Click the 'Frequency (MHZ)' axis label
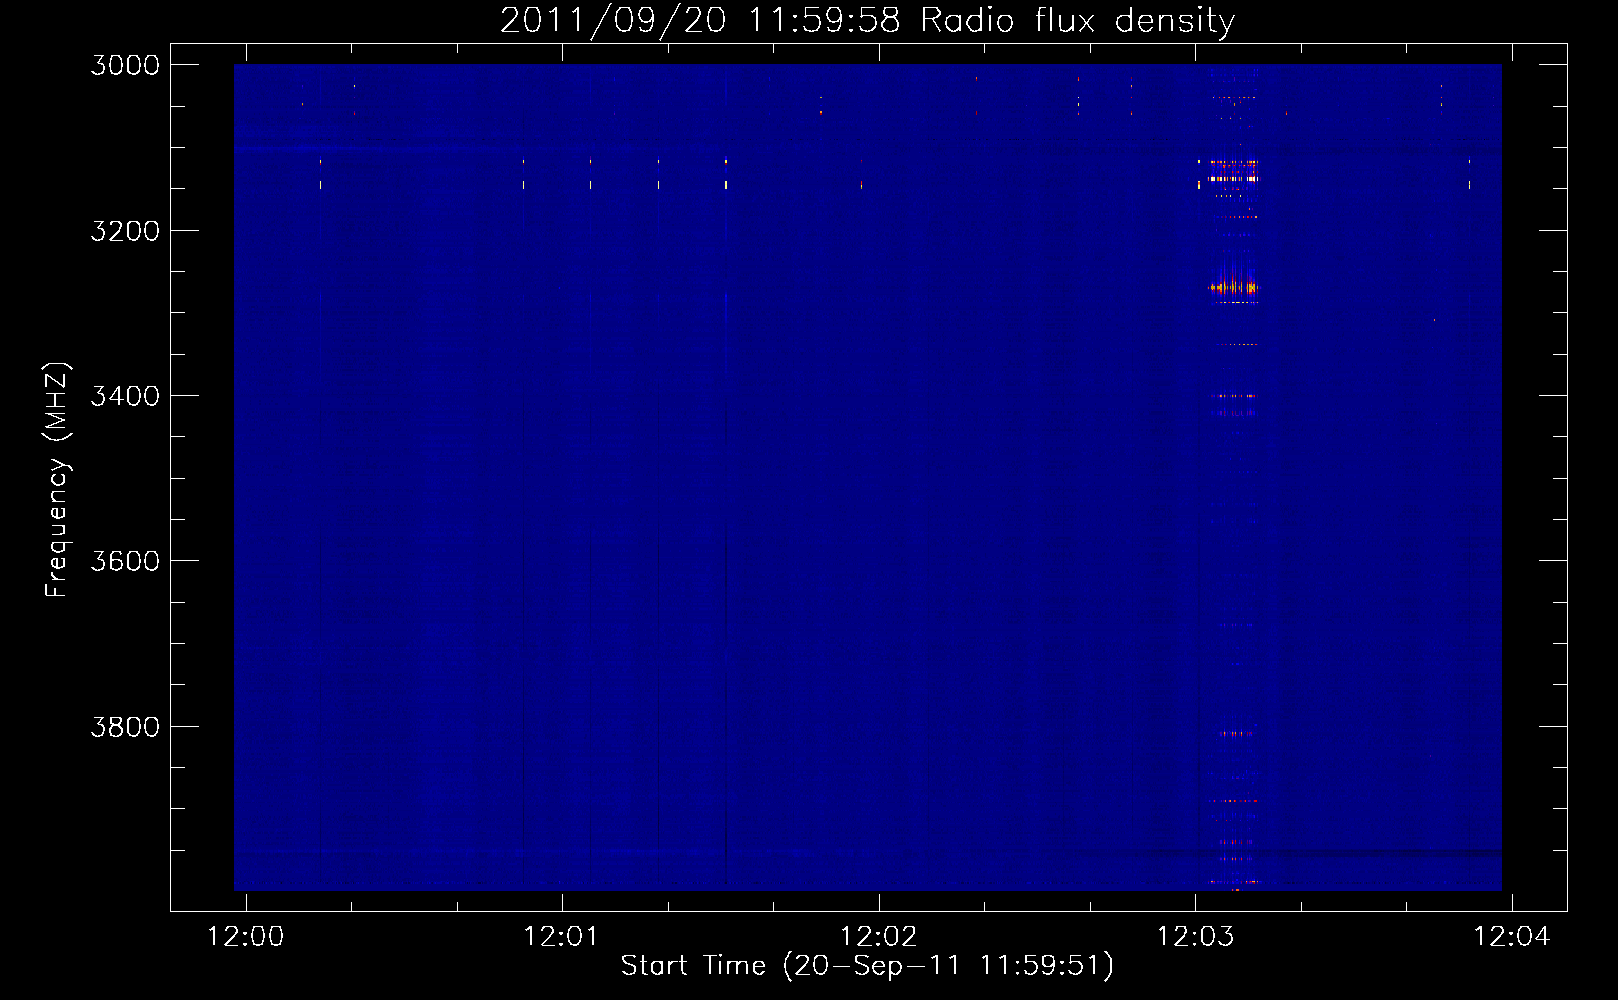Screen dimensions: 1618x1000 pyautogui.click(x=57, y=480)
